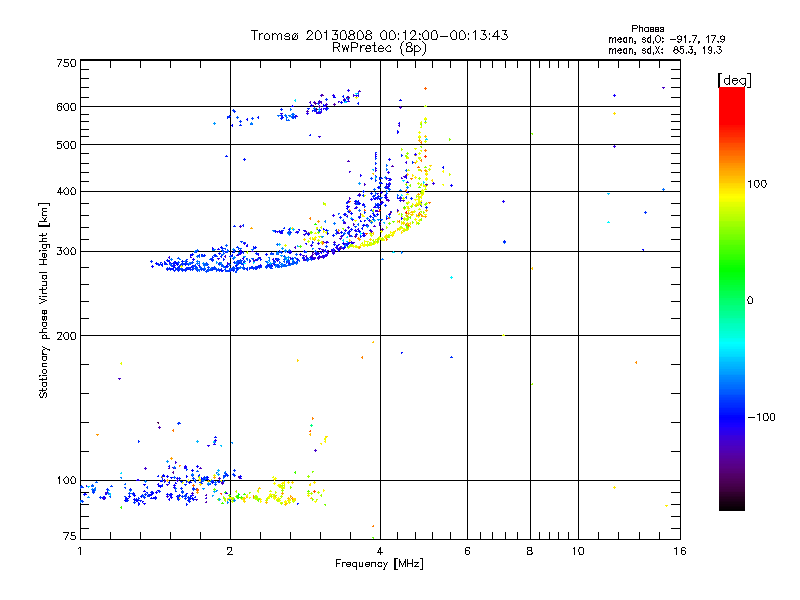The image size is (800, 600).
Task: Click the 200 km tick label on the height axis
Action: 66,336
